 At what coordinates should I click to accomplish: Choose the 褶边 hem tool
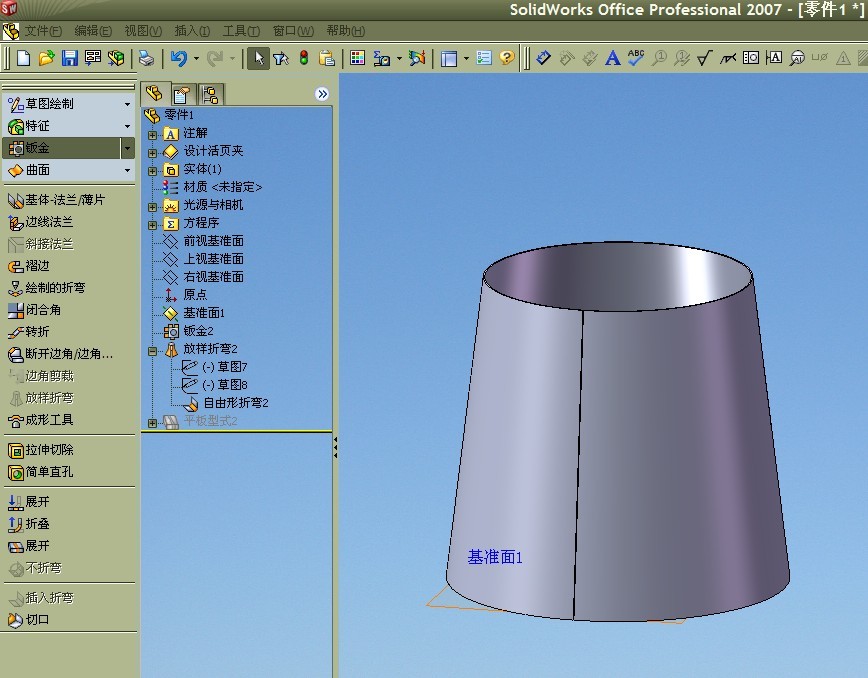(29, 266)
